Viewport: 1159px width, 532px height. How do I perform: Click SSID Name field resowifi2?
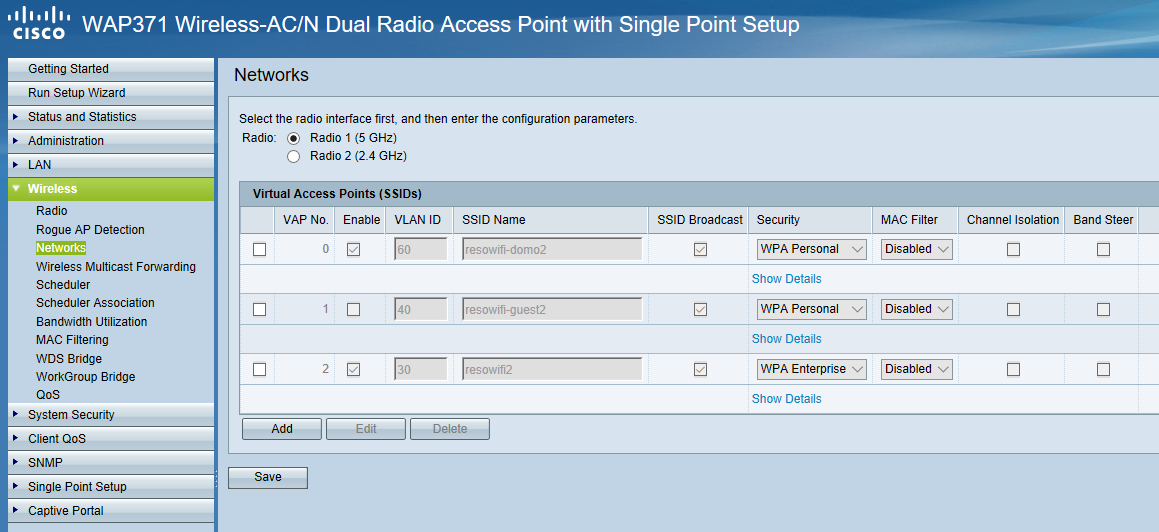coord(552,369)
